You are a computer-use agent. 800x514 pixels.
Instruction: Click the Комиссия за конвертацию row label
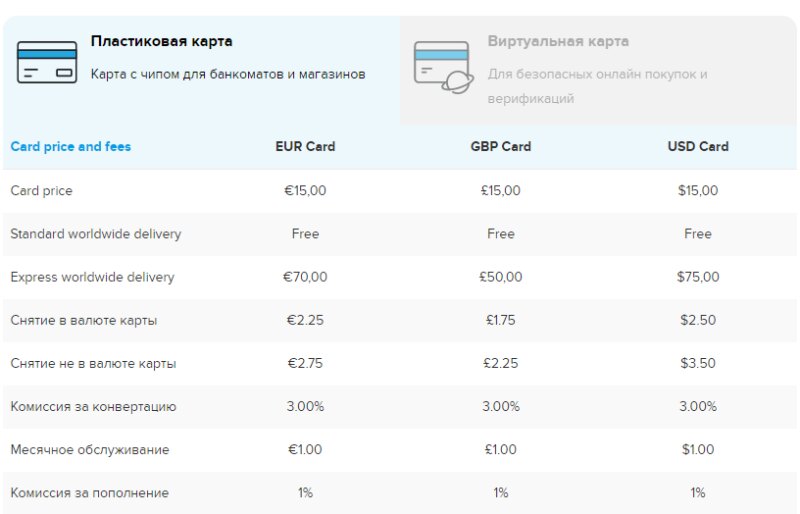coord(93,407)
